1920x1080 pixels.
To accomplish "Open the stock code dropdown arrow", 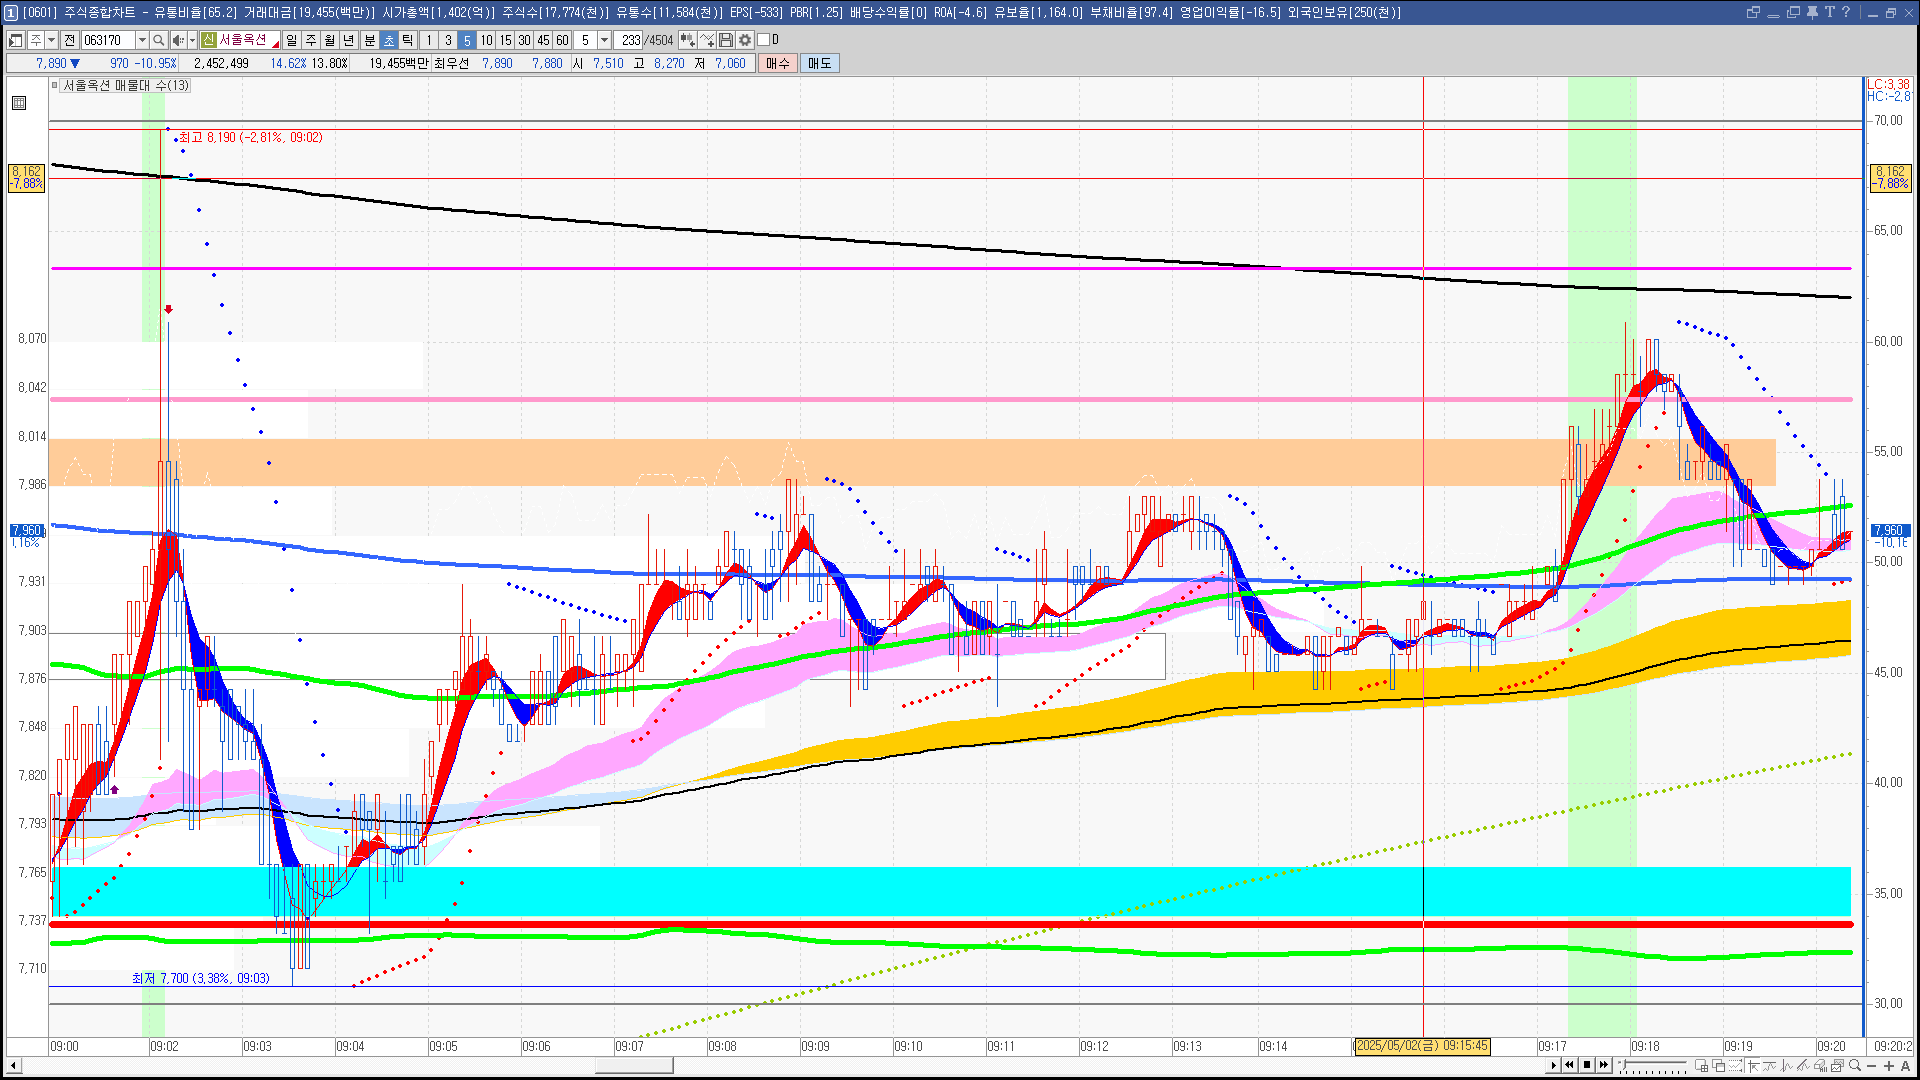I will [x=142, y=40].
